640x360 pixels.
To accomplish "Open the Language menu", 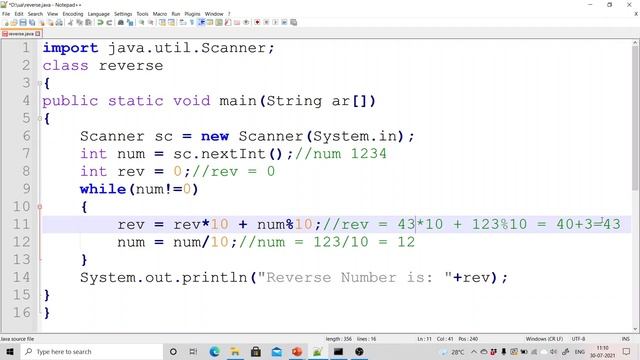I will (98, 14).
